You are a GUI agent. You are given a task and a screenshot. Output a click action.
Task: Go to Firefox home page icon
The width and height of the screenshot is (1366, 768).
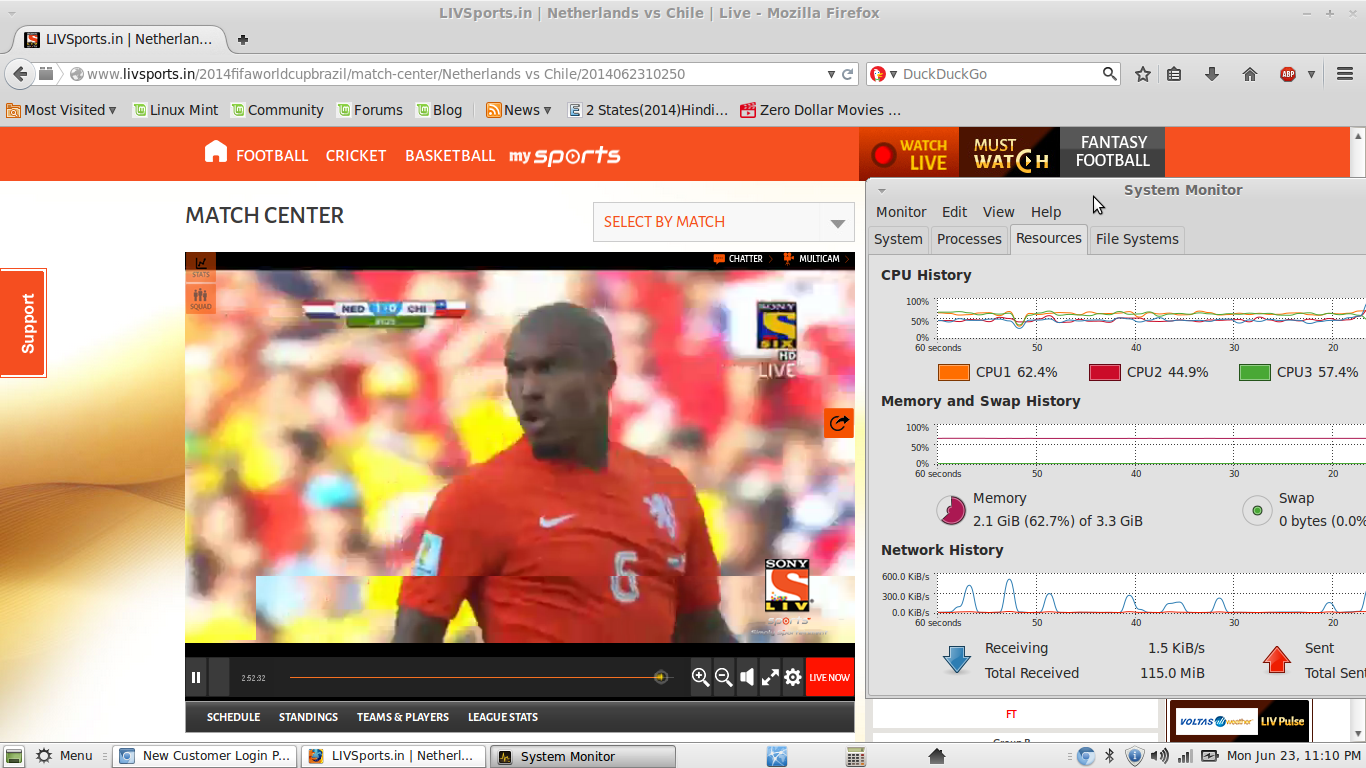pyautogui.click(x=1250, y=74)
